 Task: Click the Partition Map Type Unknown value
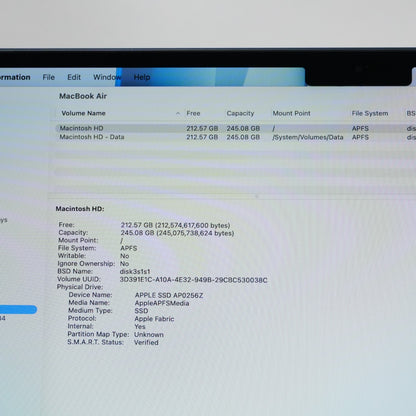pos(149,335)
